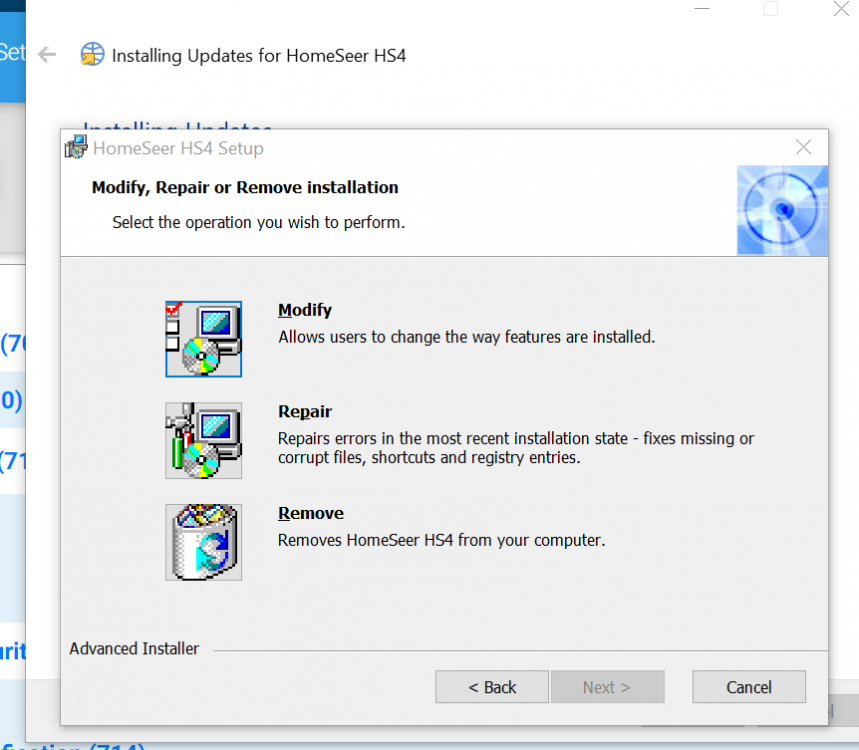The height and width of the screenshot is (750, 859).
Task: Click the bold Remove label
Action: pos(311,513)
